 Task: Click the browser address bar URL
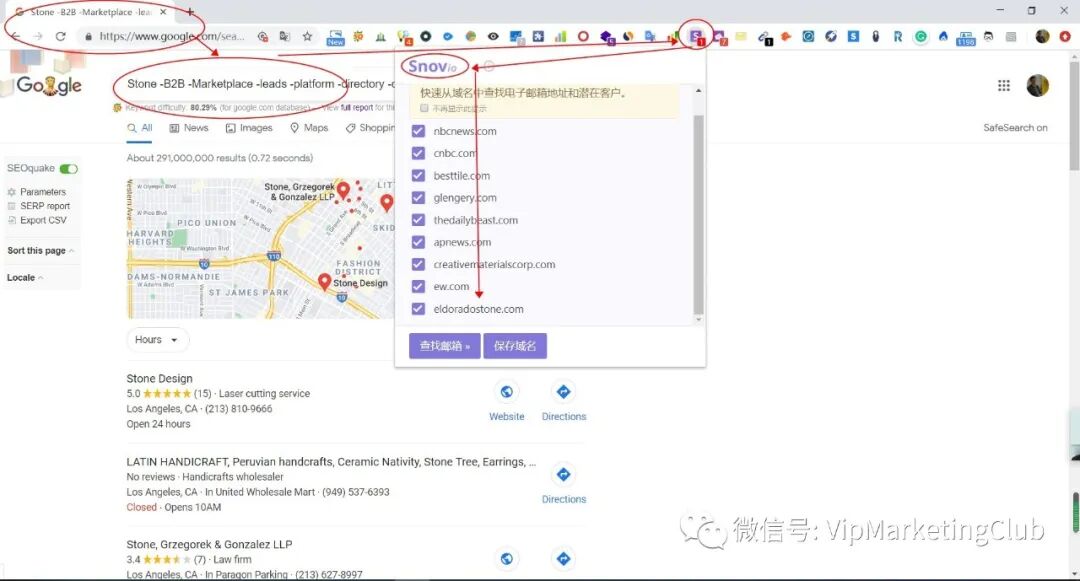pos(172,36)
